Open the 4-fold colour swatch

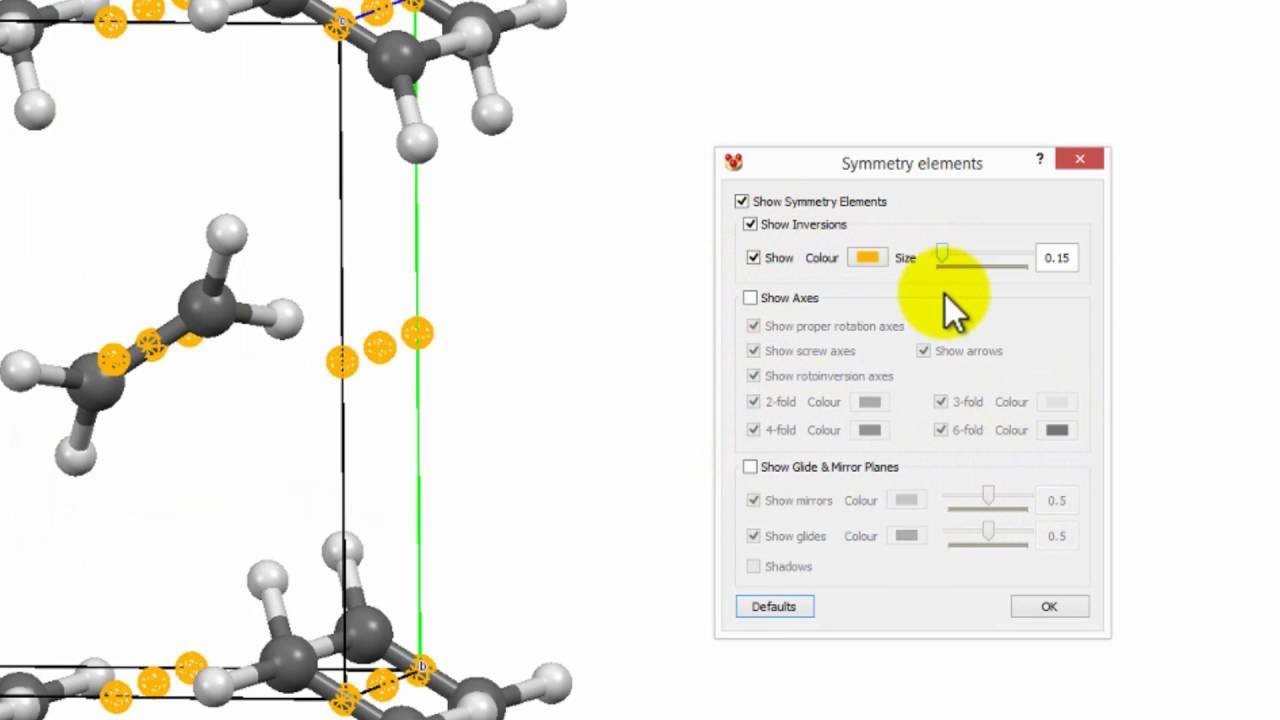869,430
